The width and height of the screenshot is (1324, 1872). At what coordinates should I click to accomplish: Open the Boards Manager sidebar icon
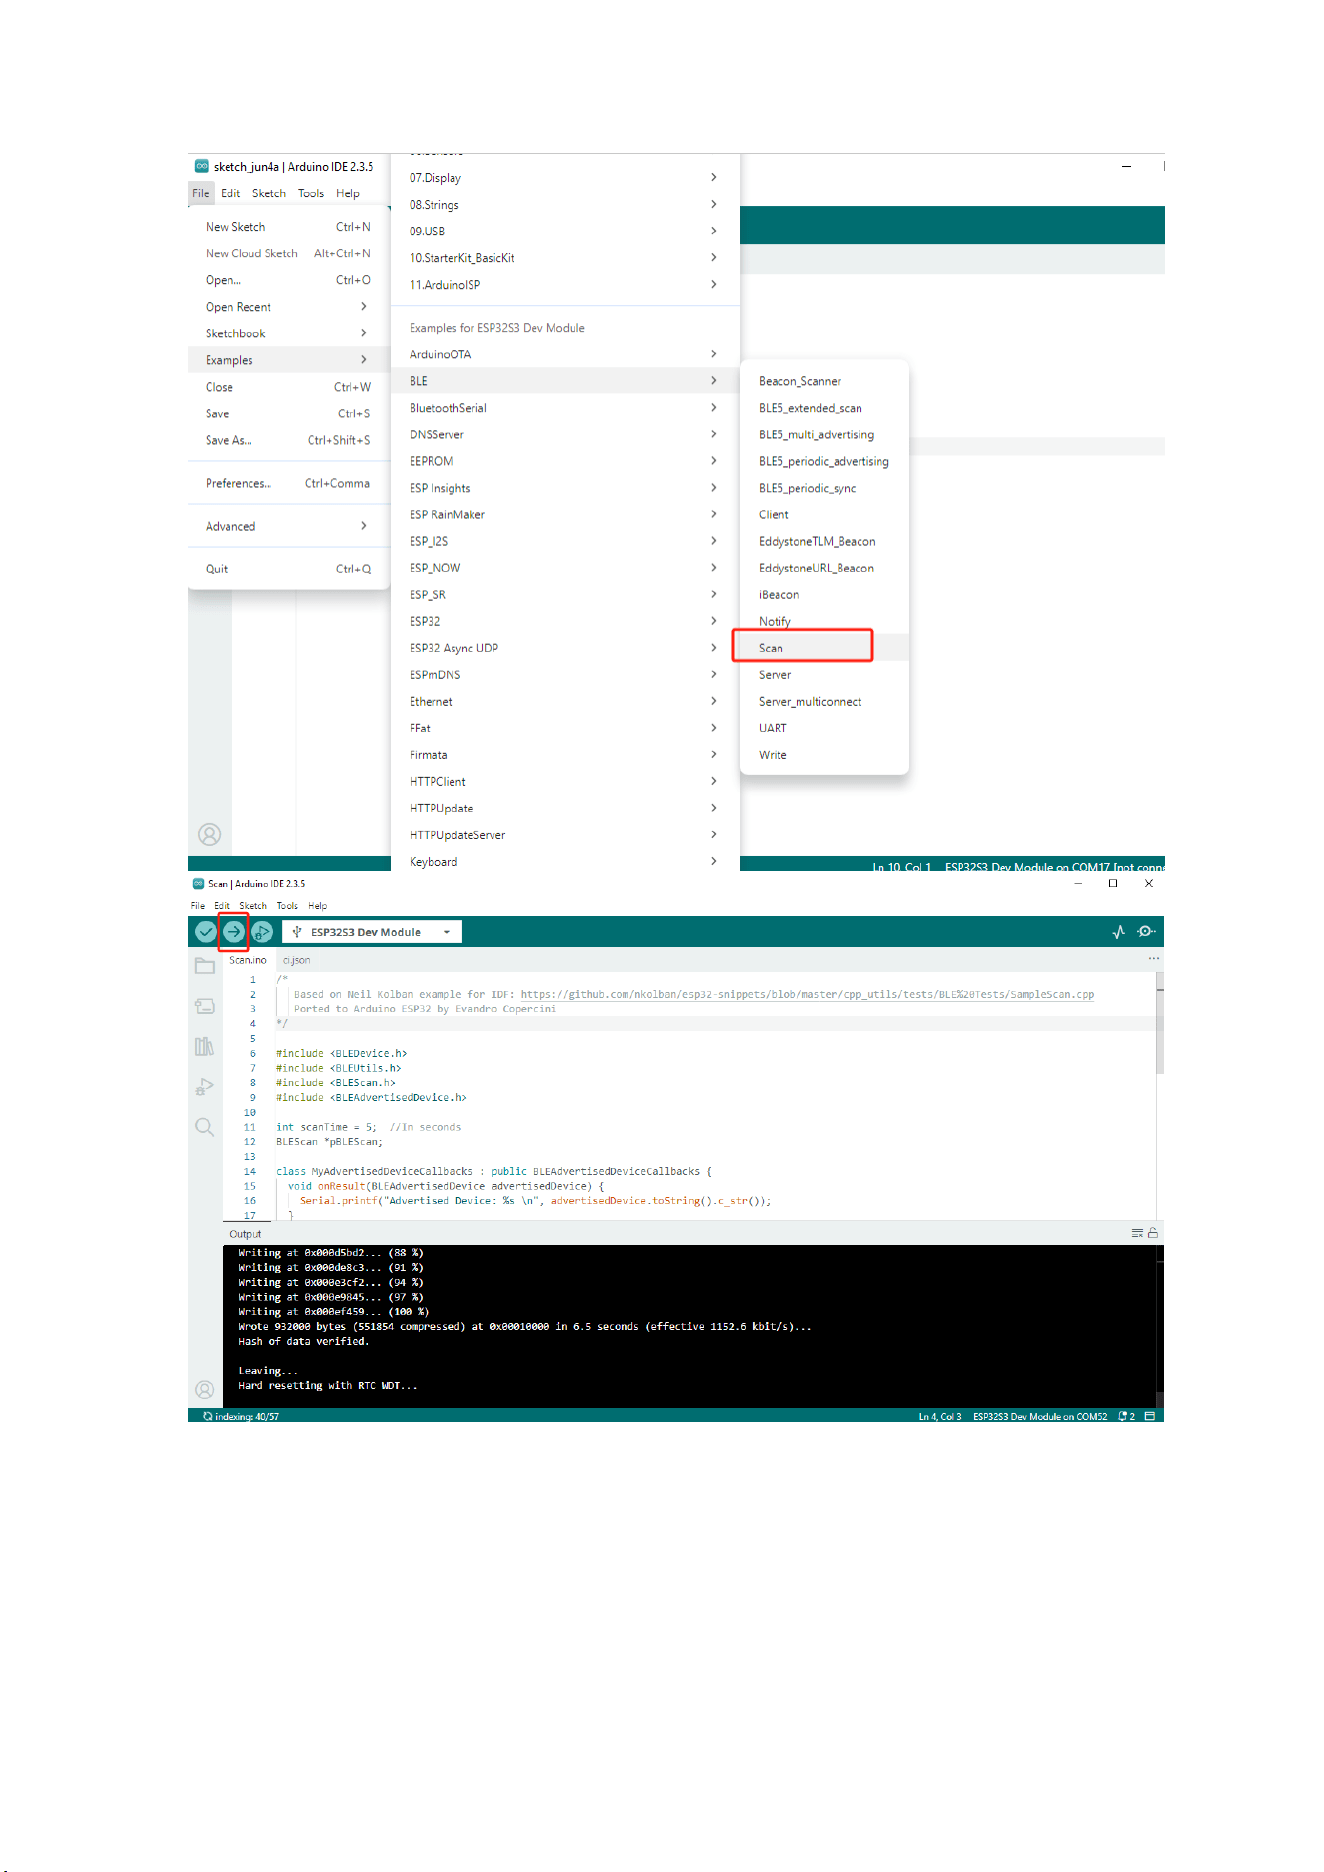(x=205, y=1006)
